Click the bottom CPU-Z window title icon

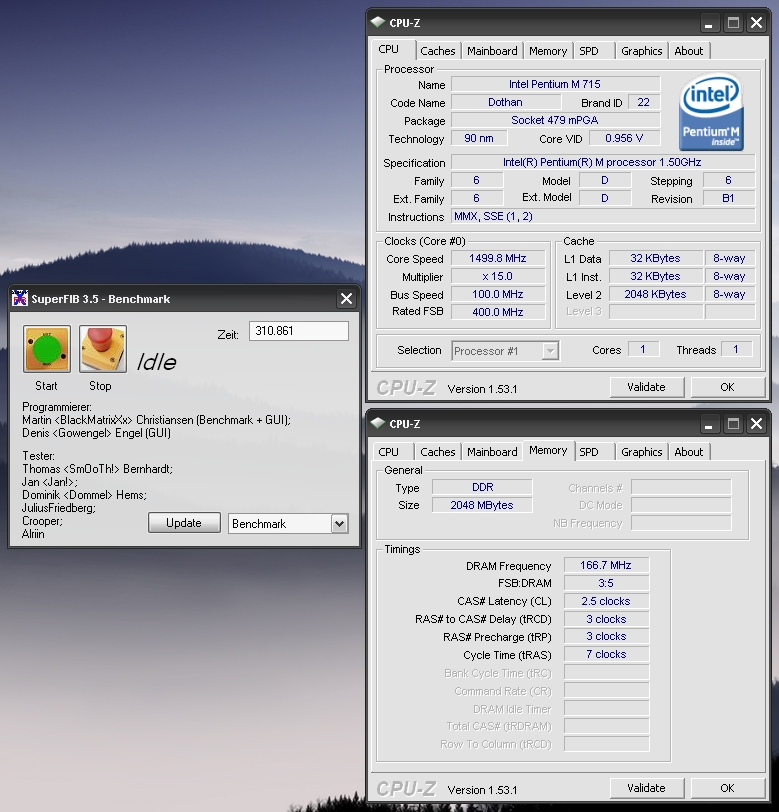click(378, 423)
